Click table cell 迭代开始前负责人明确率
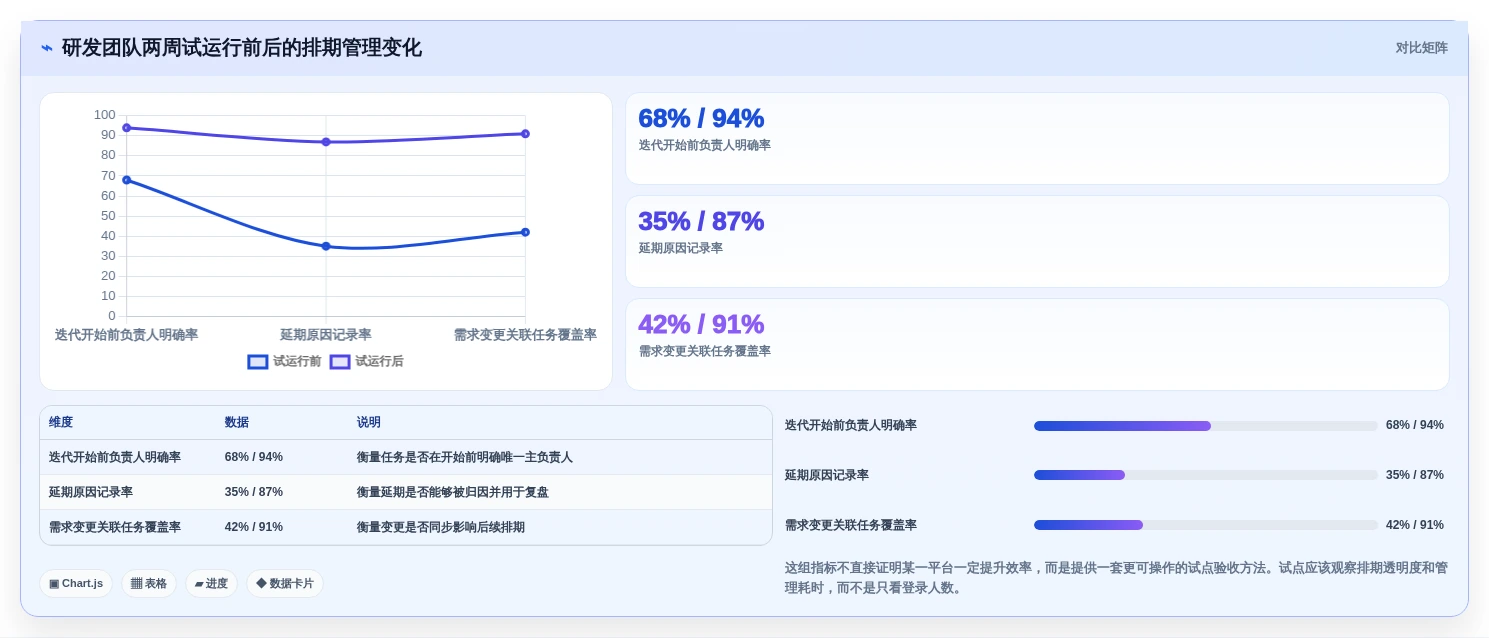The image size is (1489, 638). 115,457
